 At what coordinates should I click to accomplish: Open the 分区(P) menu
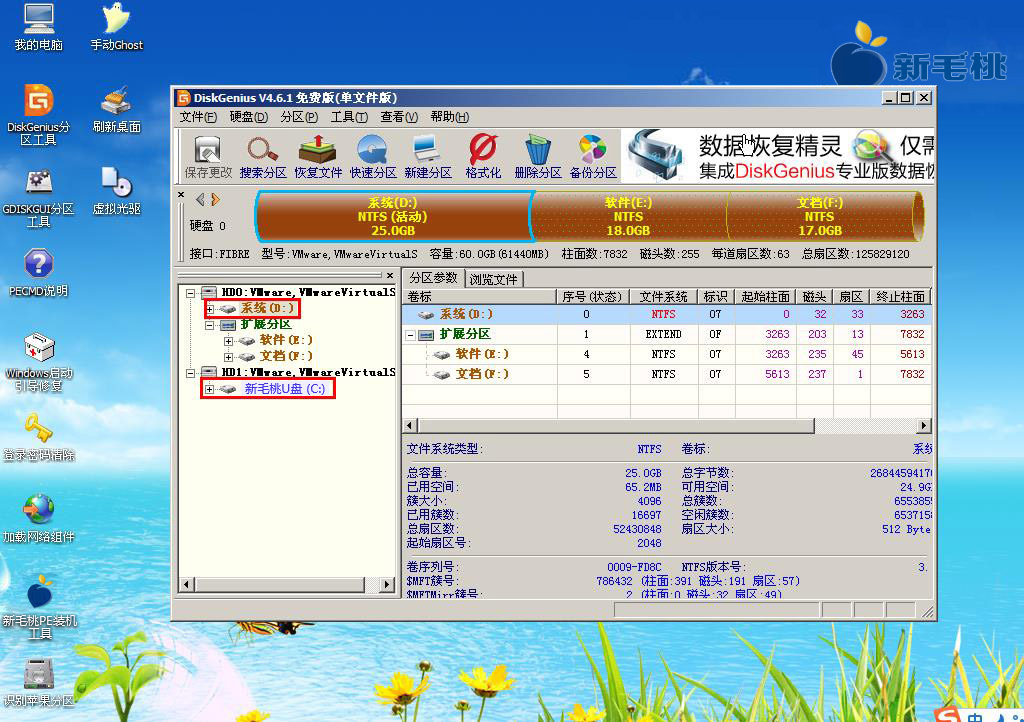point(299,117)
